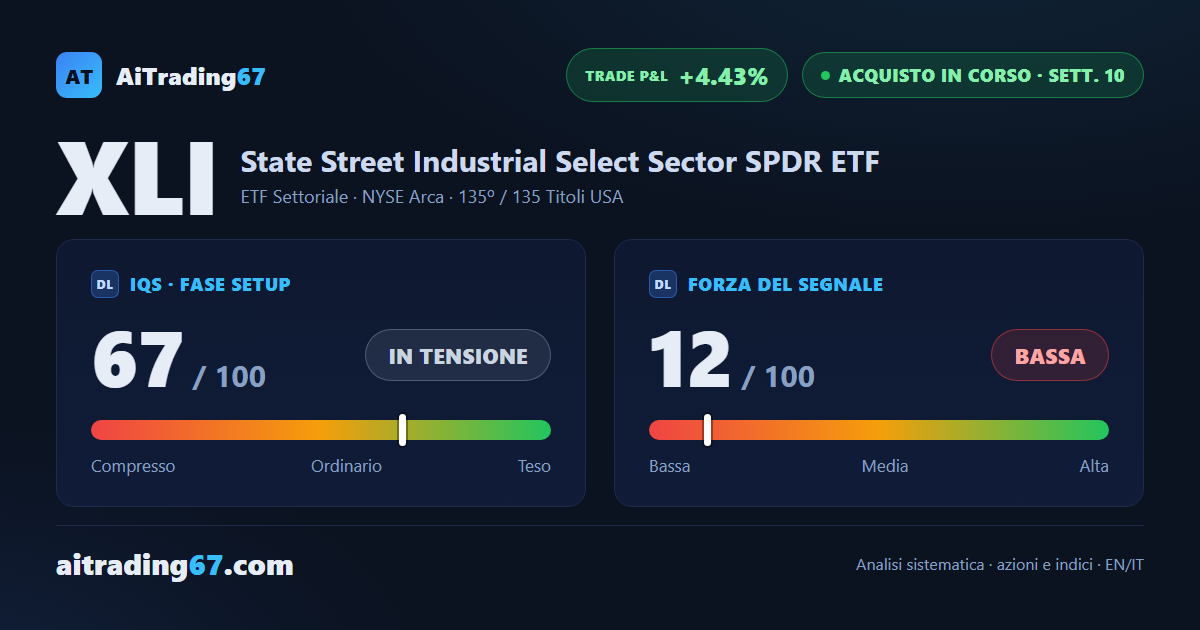Click the AT logo icon
Screen dimensions: 1200x630
pos(79,75)
